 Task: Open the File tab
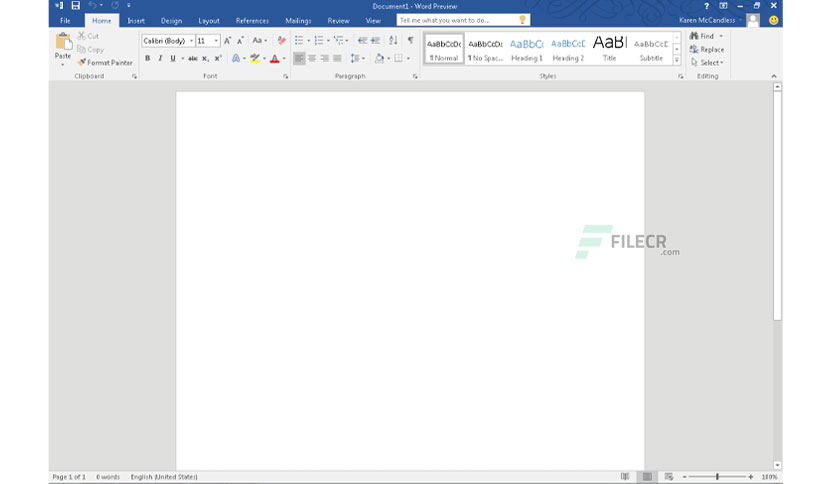pyautogui.click(x=65, y=21)
